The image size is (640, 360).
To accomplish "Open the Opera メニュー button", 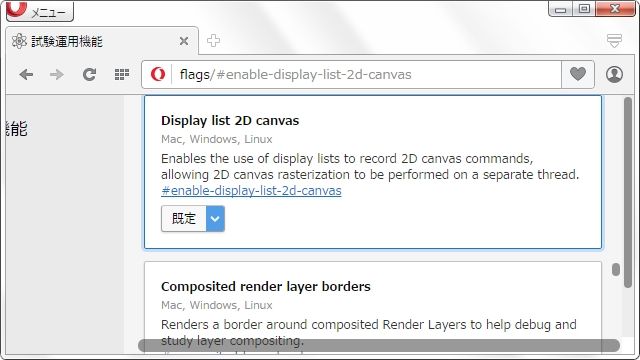I will click(40, 11).
